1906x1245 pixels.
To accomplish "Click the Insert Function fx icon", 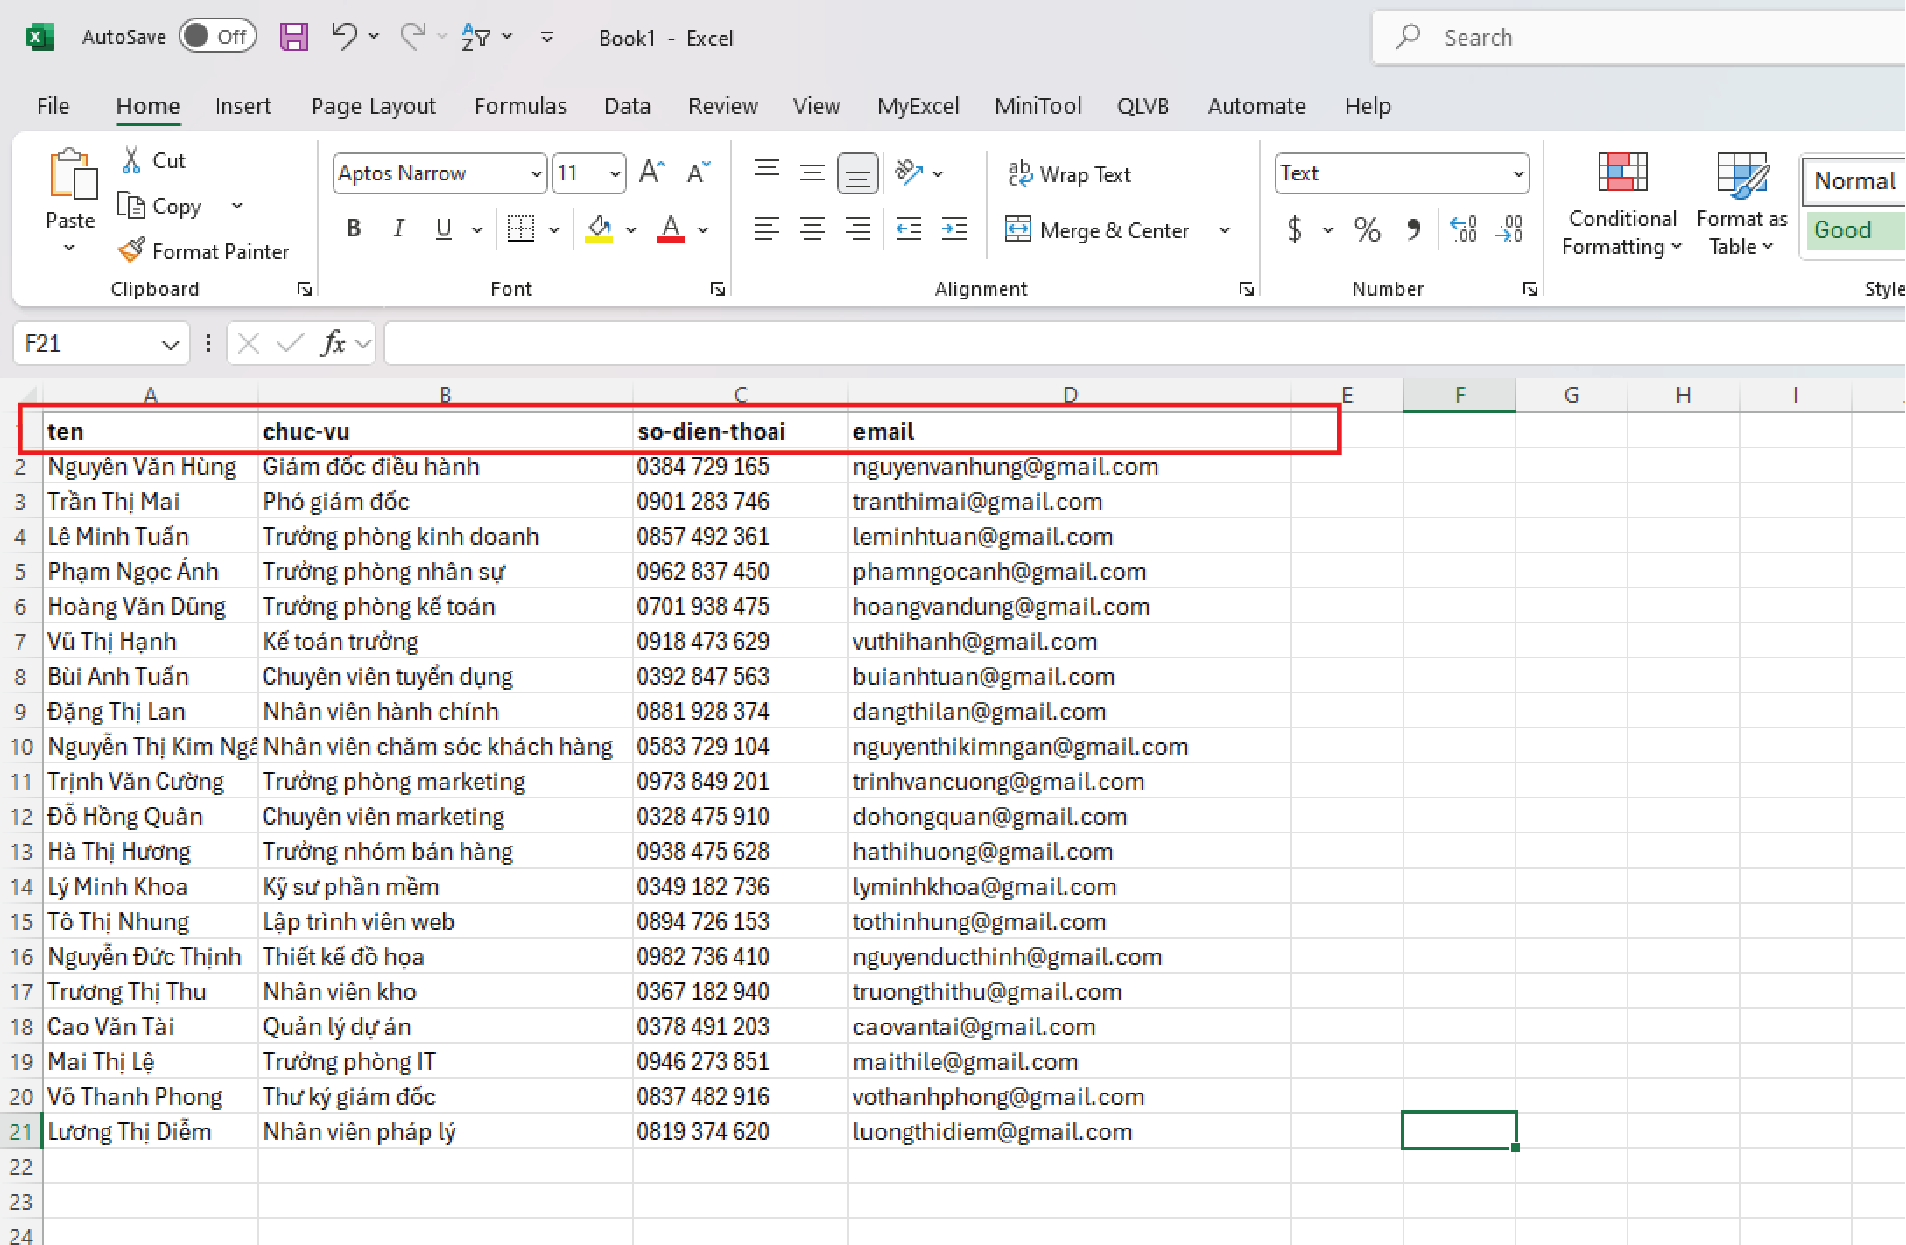I will point(333,343).
